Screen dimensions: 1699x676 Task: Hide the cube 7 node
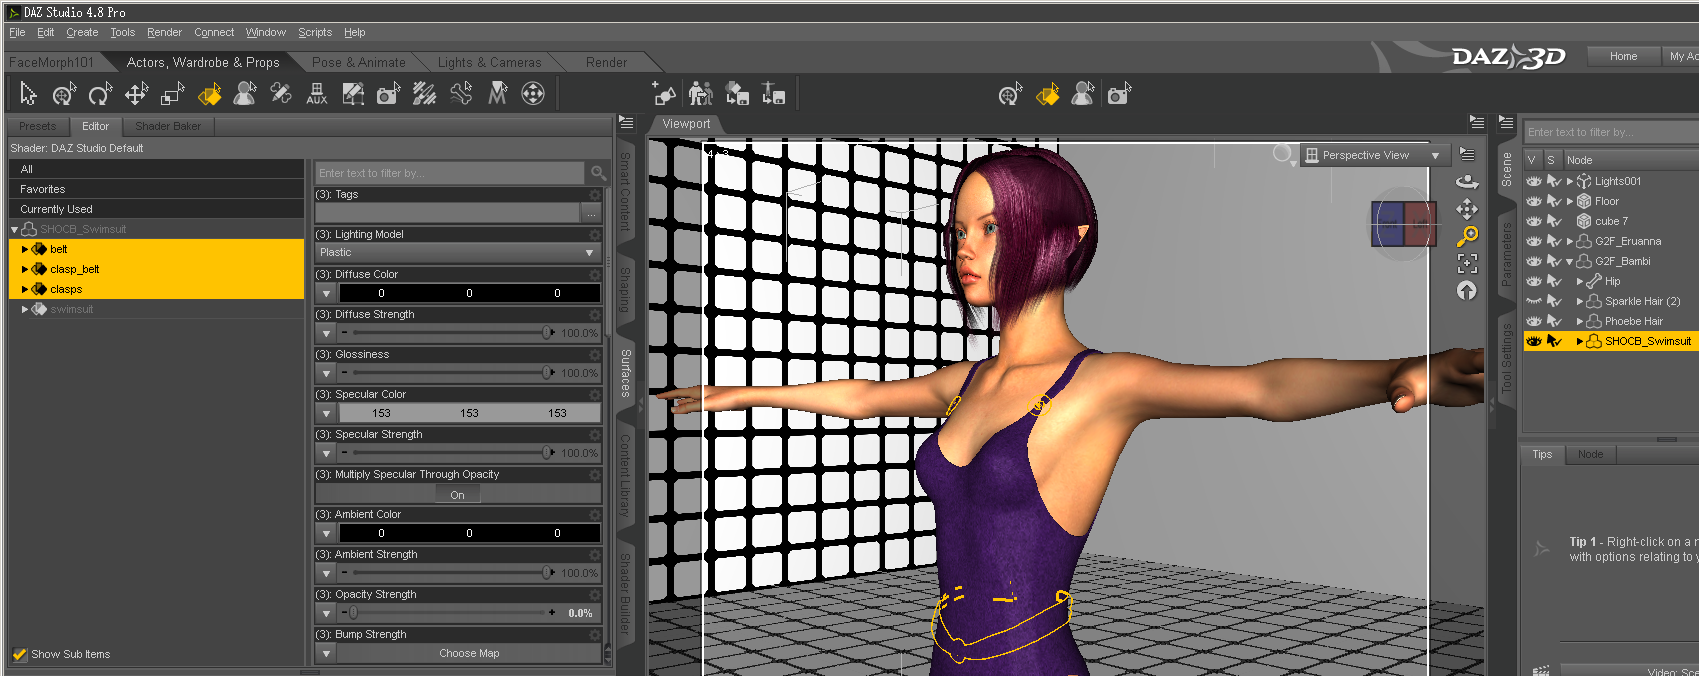tap(1534, 221)
